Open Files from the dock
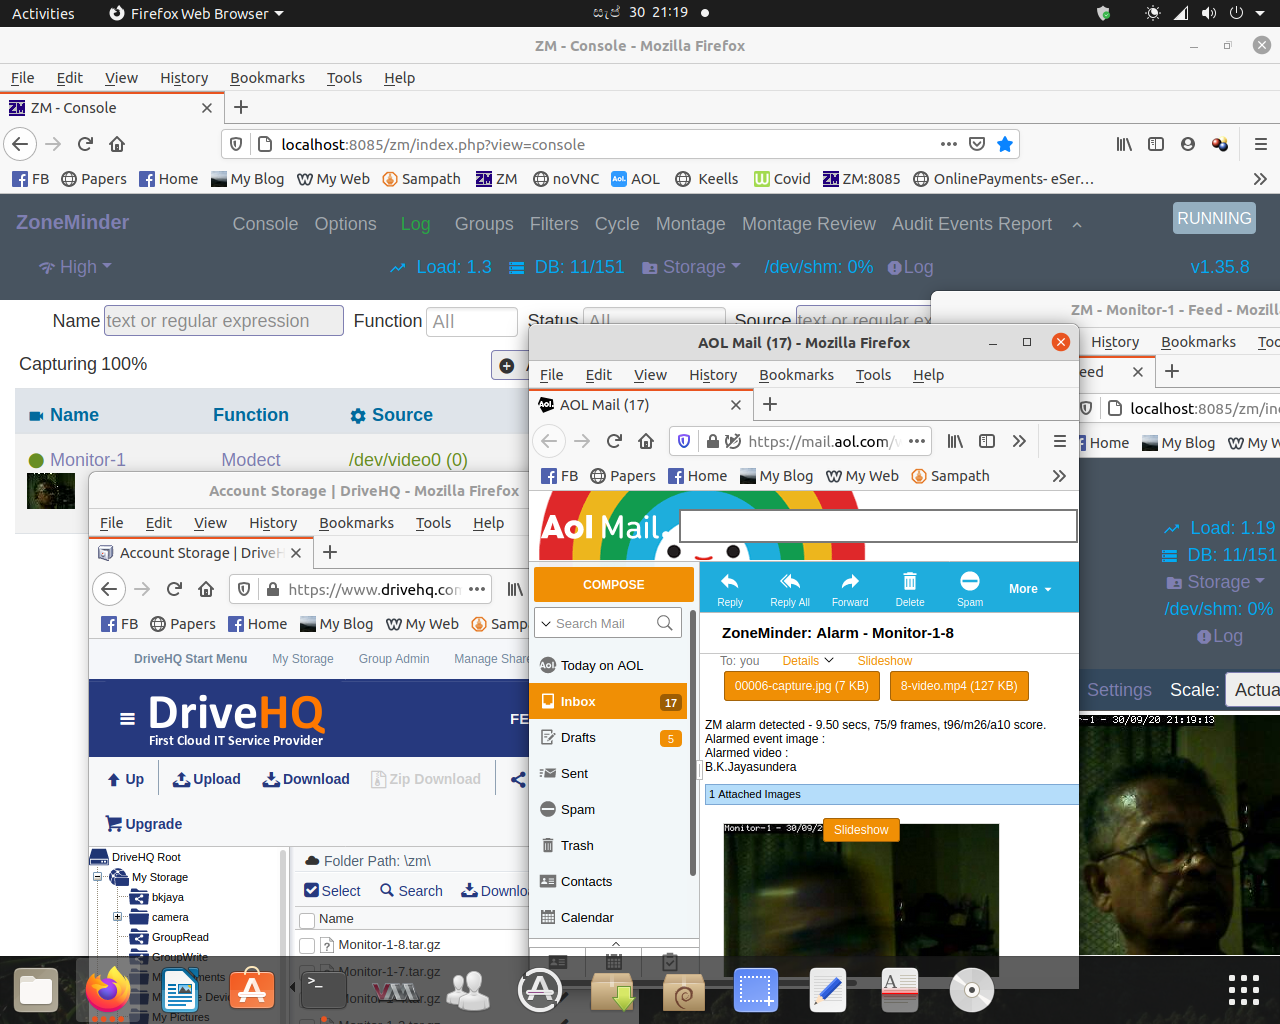The image size is (1280, 1024). (x=36, y=990)
